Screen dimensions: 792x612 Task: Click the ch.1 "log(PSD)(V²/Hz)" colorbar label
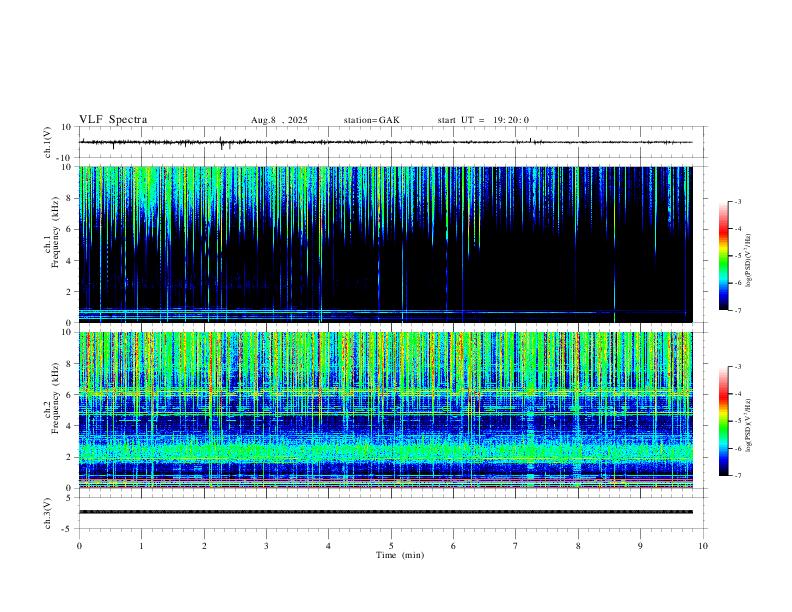coord(748,261)
